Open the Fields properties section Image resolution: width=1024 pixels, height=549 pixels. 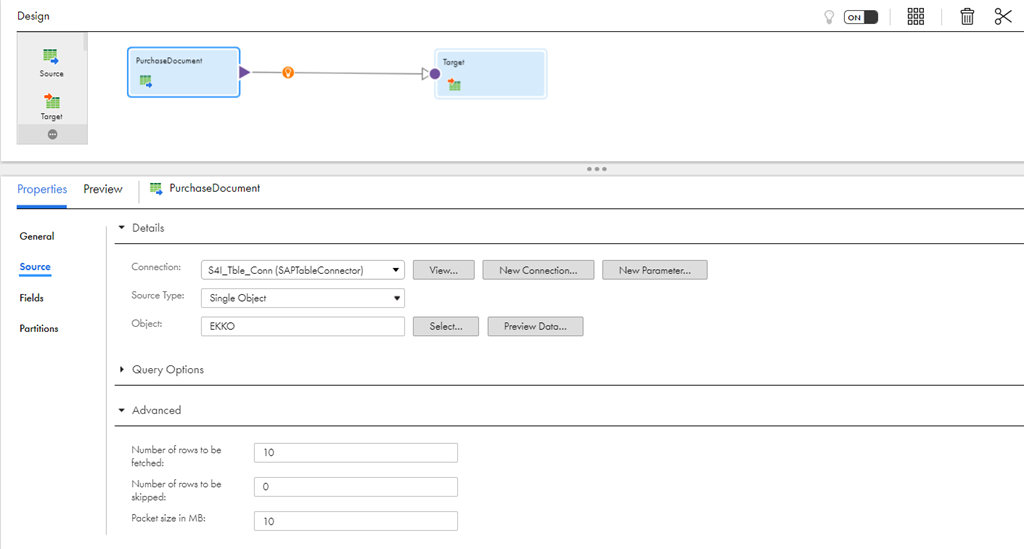point(31,298)
